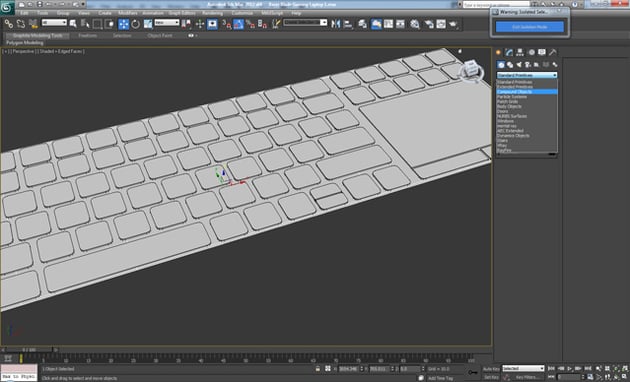Collapse the Standard Primitives category dropdown

click(x=527, y=75)
